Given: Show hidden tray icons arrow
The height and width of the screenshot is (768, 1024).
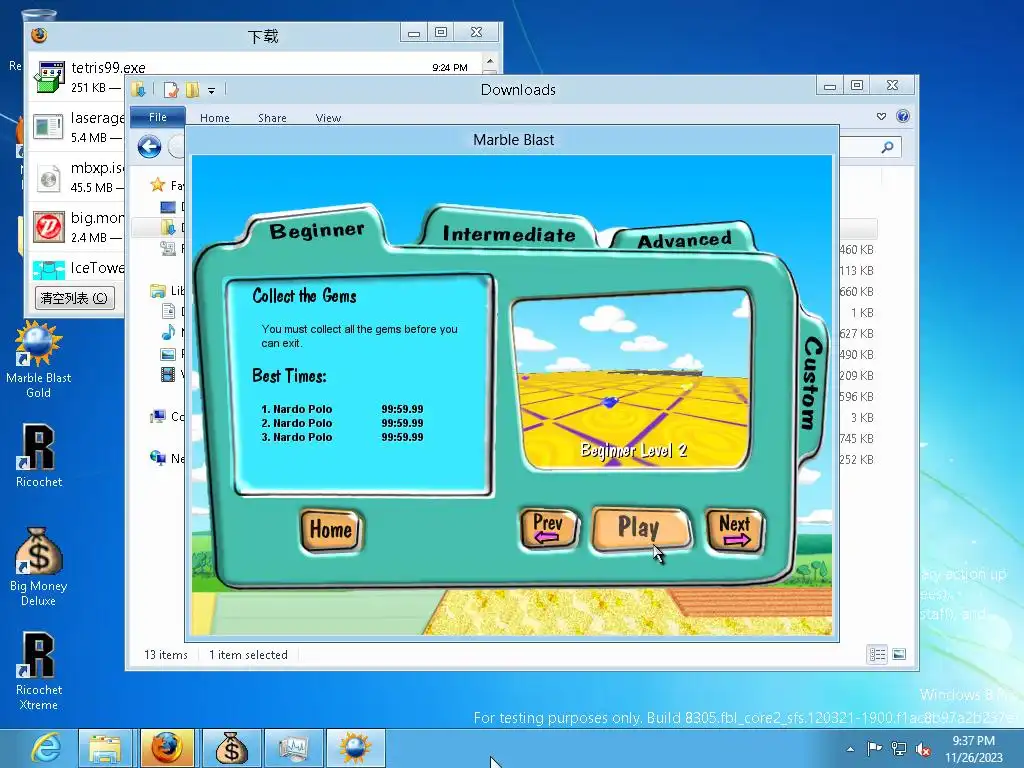Looking at the screenshot, I should (x=850, y=749).
